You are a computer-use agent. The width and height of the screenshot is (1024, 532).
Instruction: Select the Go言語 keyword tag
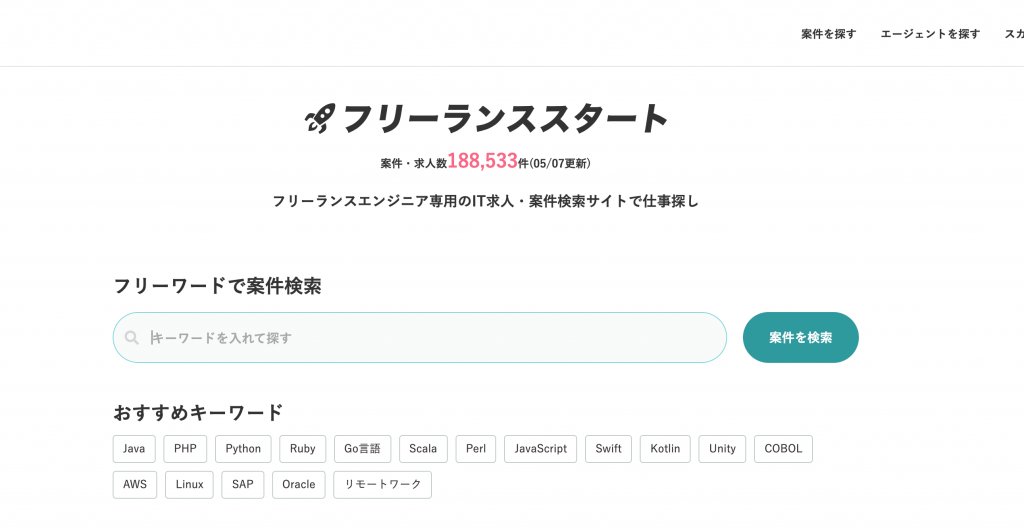pos(362,449)
